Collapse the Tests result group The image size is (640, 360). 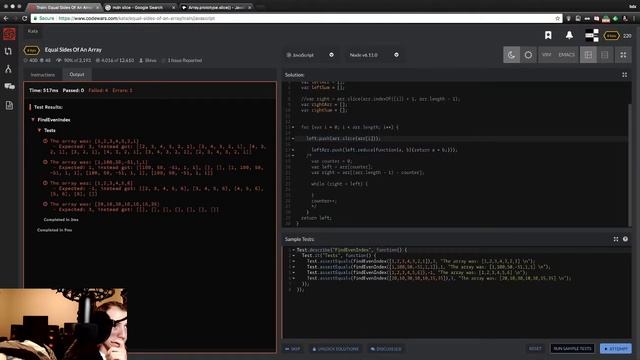pyautogui.click(x=39, y=130)
